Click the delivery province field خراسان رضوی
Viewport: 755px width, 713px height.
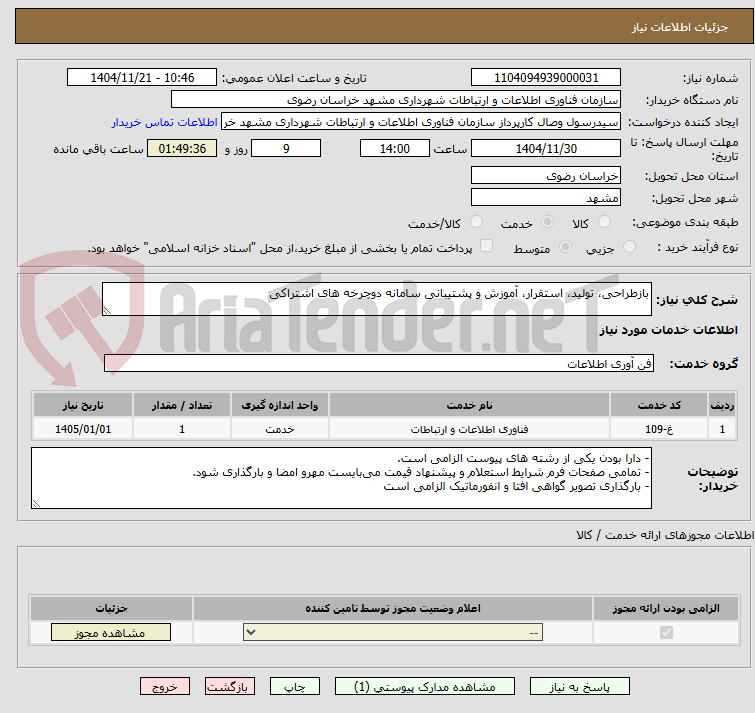(x=546, y=175)
